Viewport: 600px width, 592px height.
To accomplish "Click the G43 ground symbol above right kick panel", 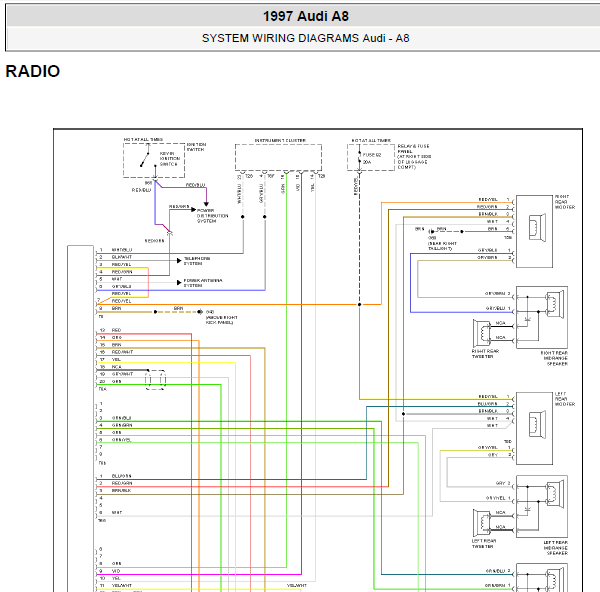I will tap(200, 312).
